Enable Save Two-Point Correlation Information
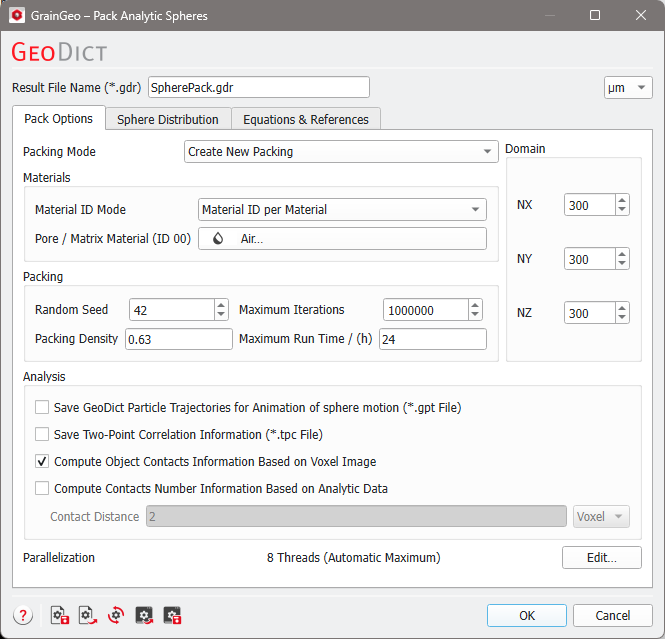The image size is (665, 639). 42,435
